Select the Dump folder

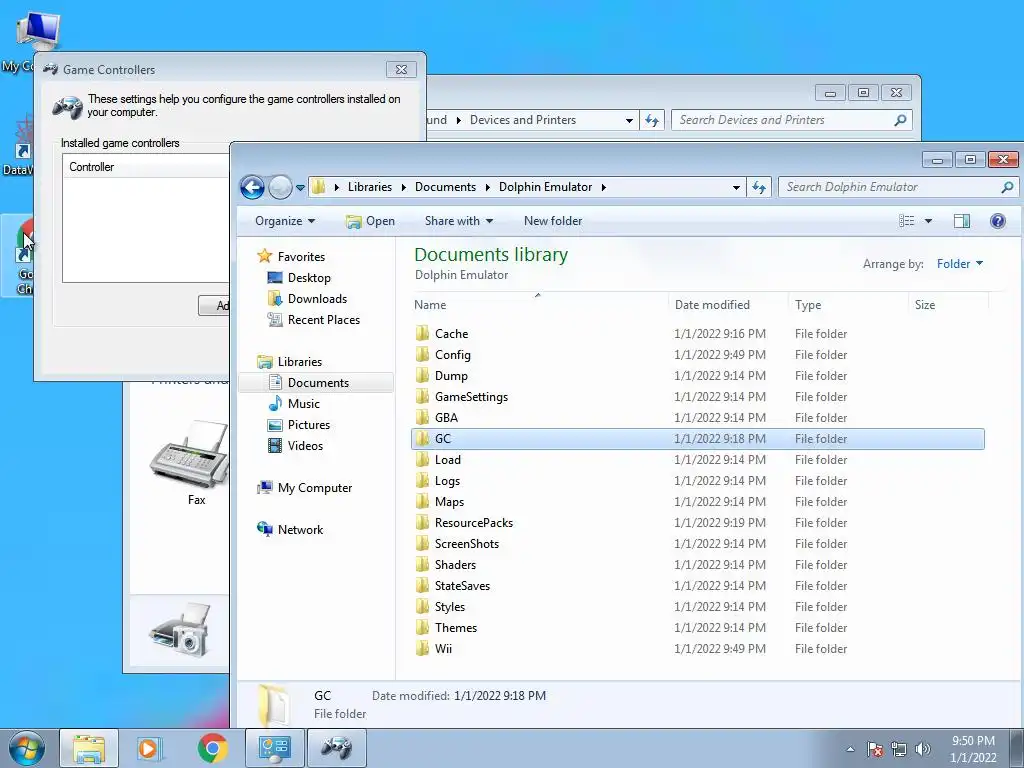451,376
